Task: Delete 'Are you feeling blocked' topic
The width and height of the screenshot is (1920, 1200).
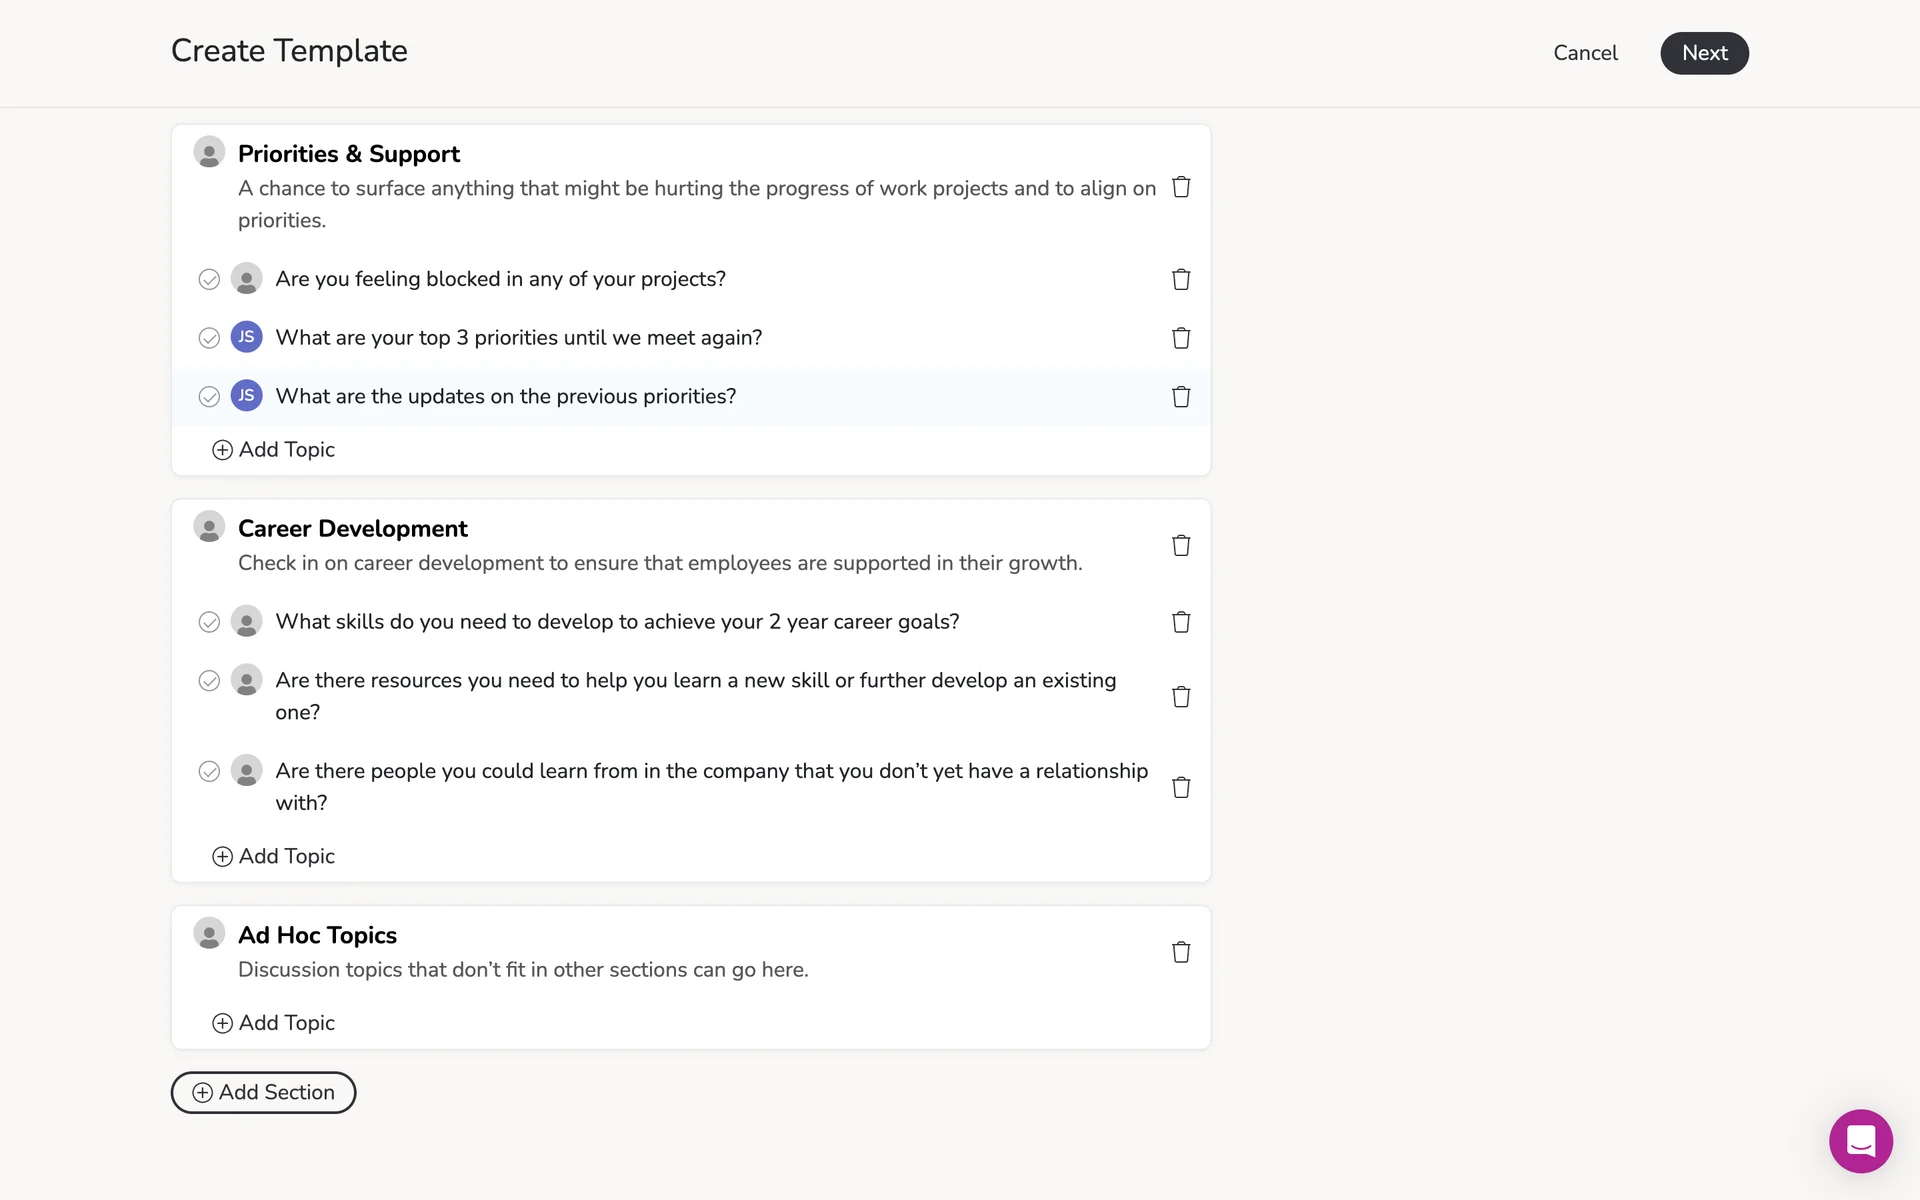Action: pyautogui.click(x=1181, y=279)
